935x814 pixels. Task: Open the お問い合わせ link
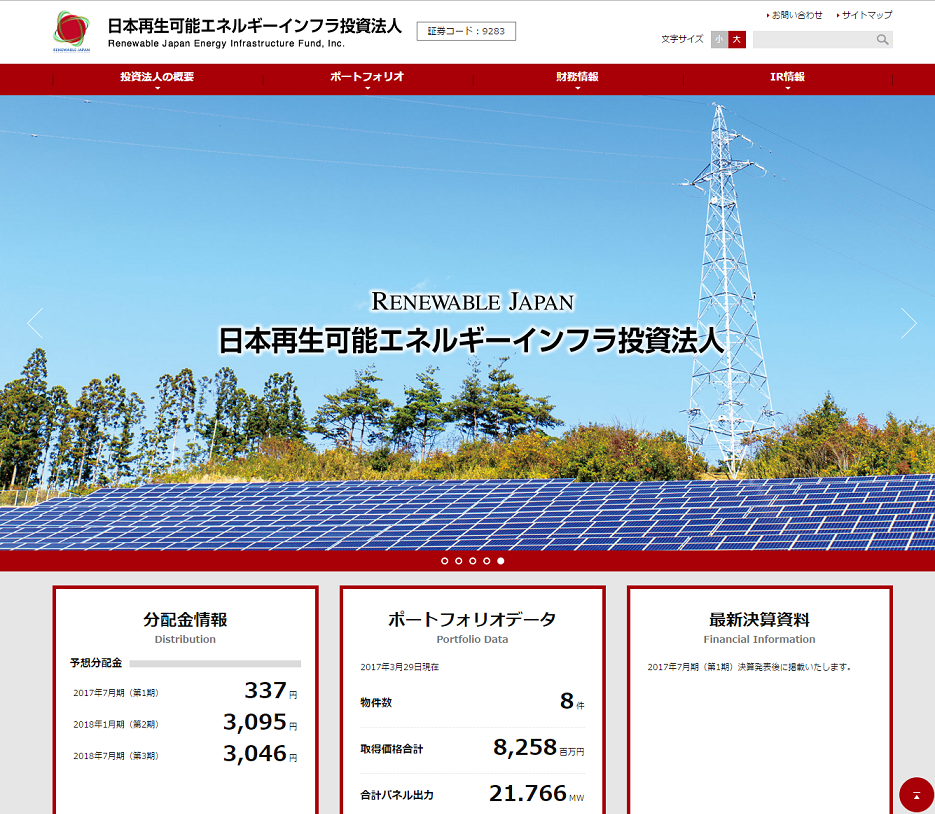click(794, 15)
